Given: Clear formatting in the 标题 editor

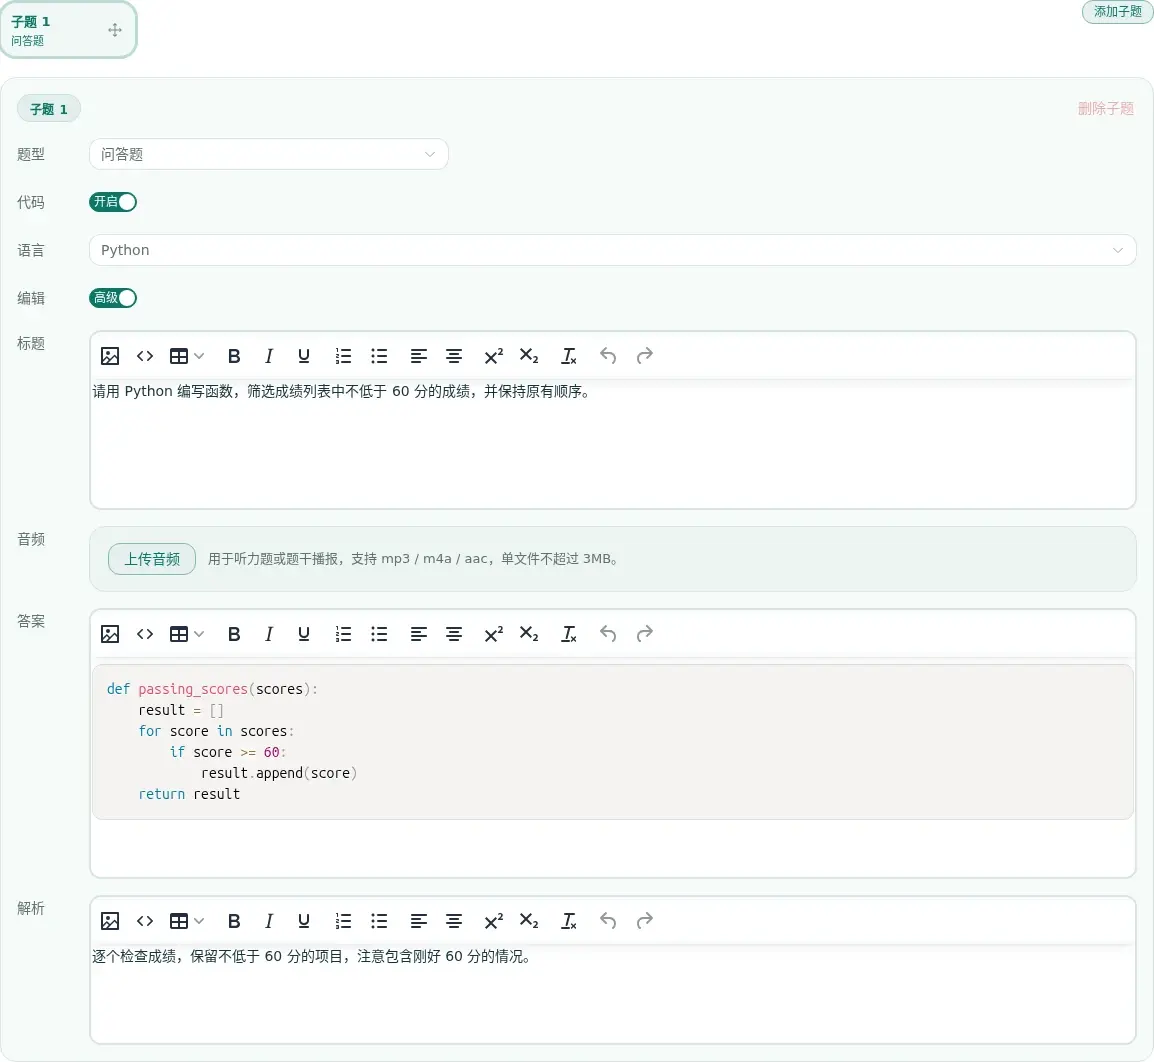Looking at the screenshot, I should [x=569, y=356].
